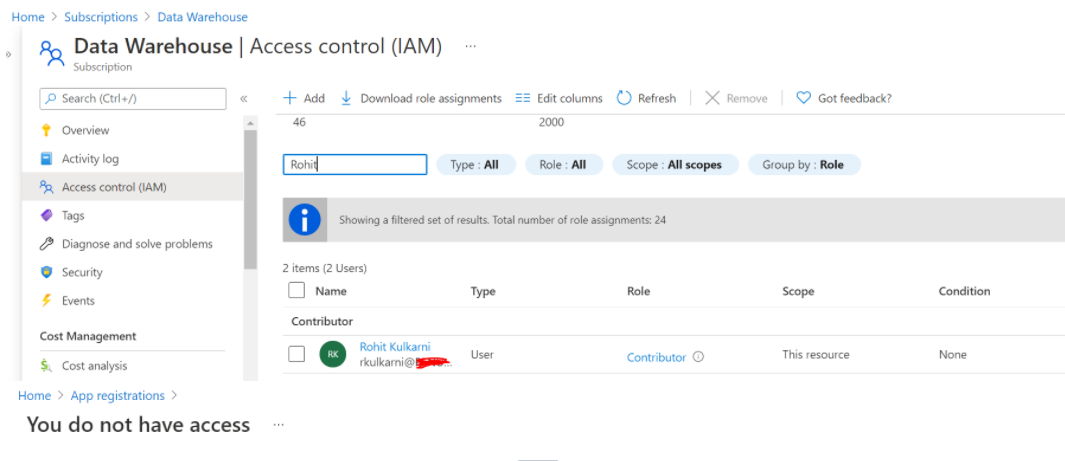Viewport: 1065px width, 461px height.
Task: Click 'This resource' scope cell
Action: tap(816, 354)
